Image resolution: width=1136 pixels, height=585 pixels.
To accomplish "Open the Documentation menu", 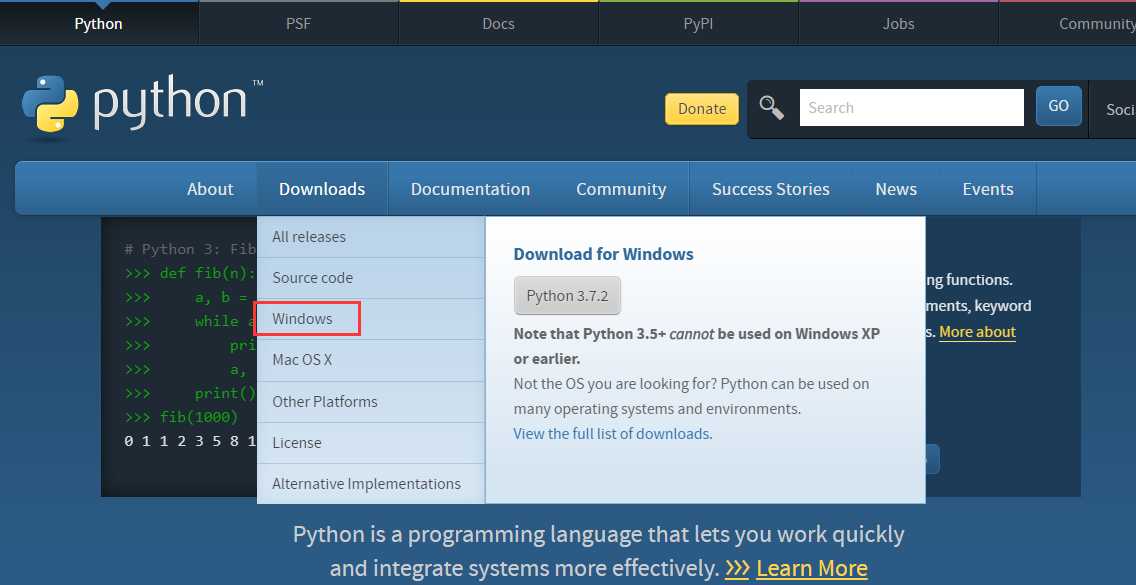I will coord(470,188).
